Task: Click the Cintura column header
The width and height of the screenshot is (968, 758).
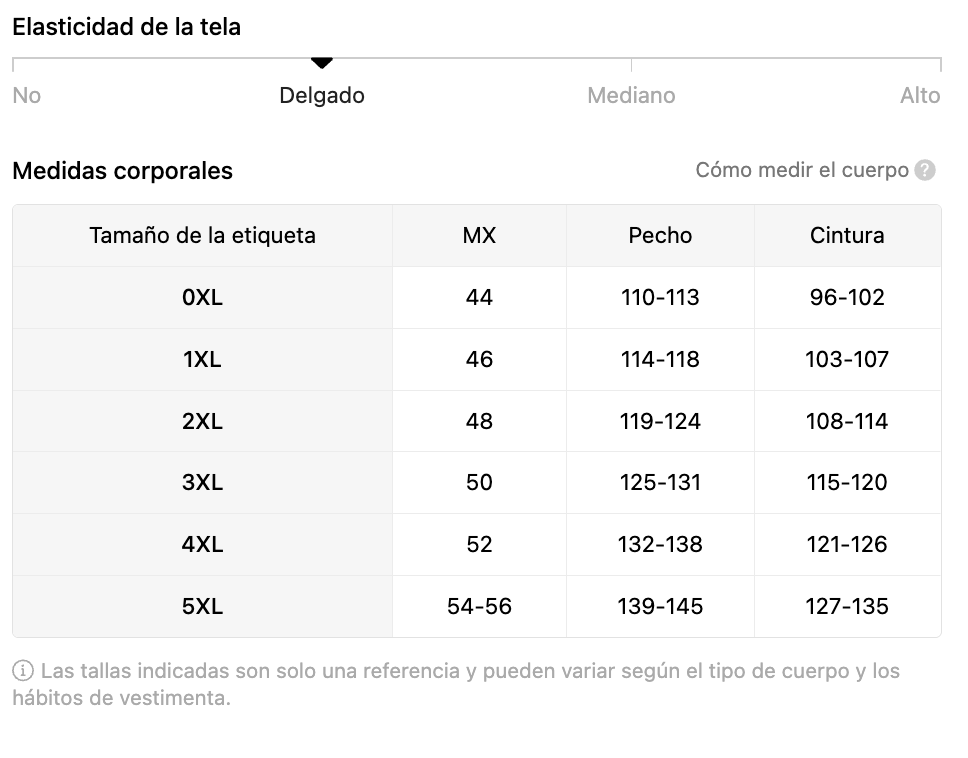Action: 847,235
